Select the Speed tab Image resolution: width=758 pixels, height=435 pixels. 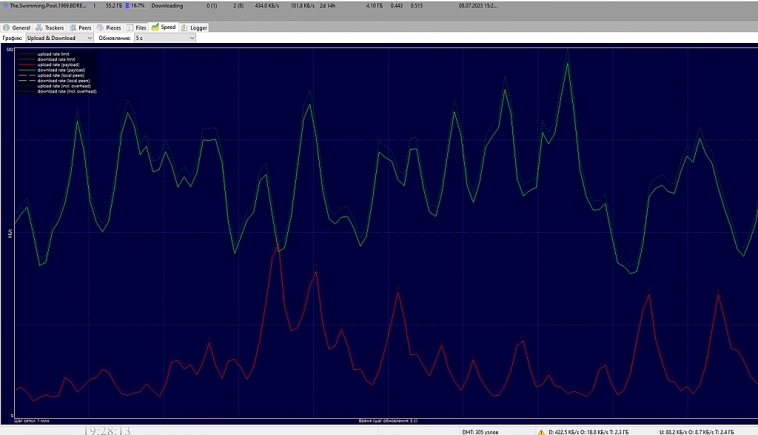163,27
